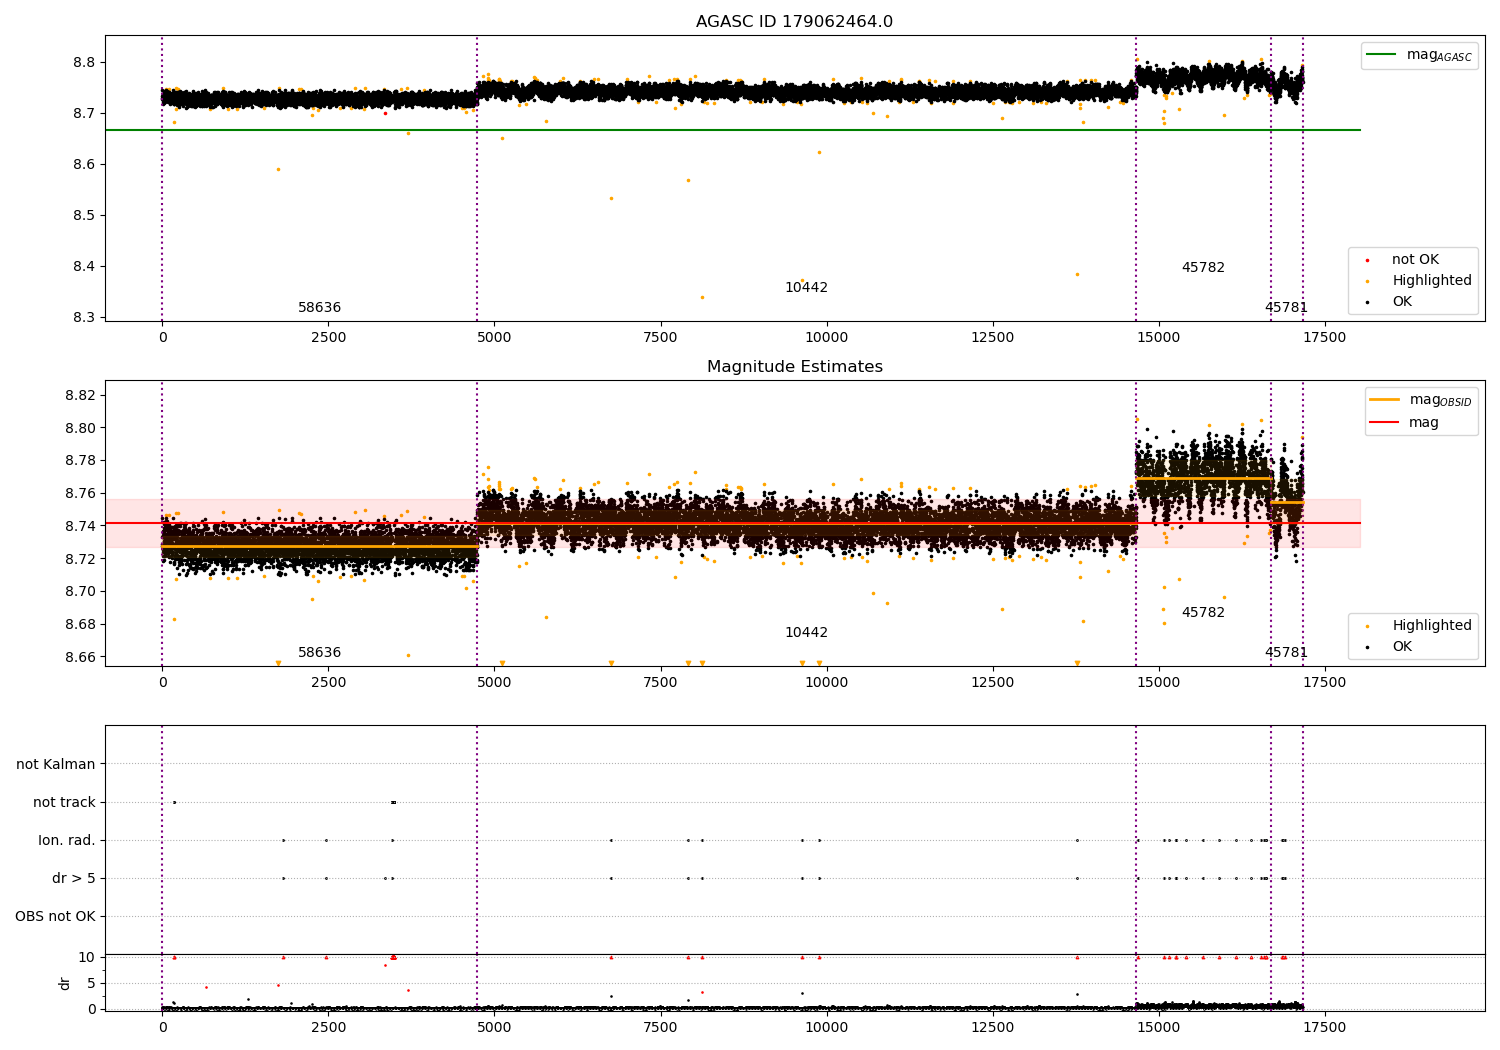Click the 8.78 y-axis tick label
Viewport: 1500px width, 1050px height.
tap(81, 461)
